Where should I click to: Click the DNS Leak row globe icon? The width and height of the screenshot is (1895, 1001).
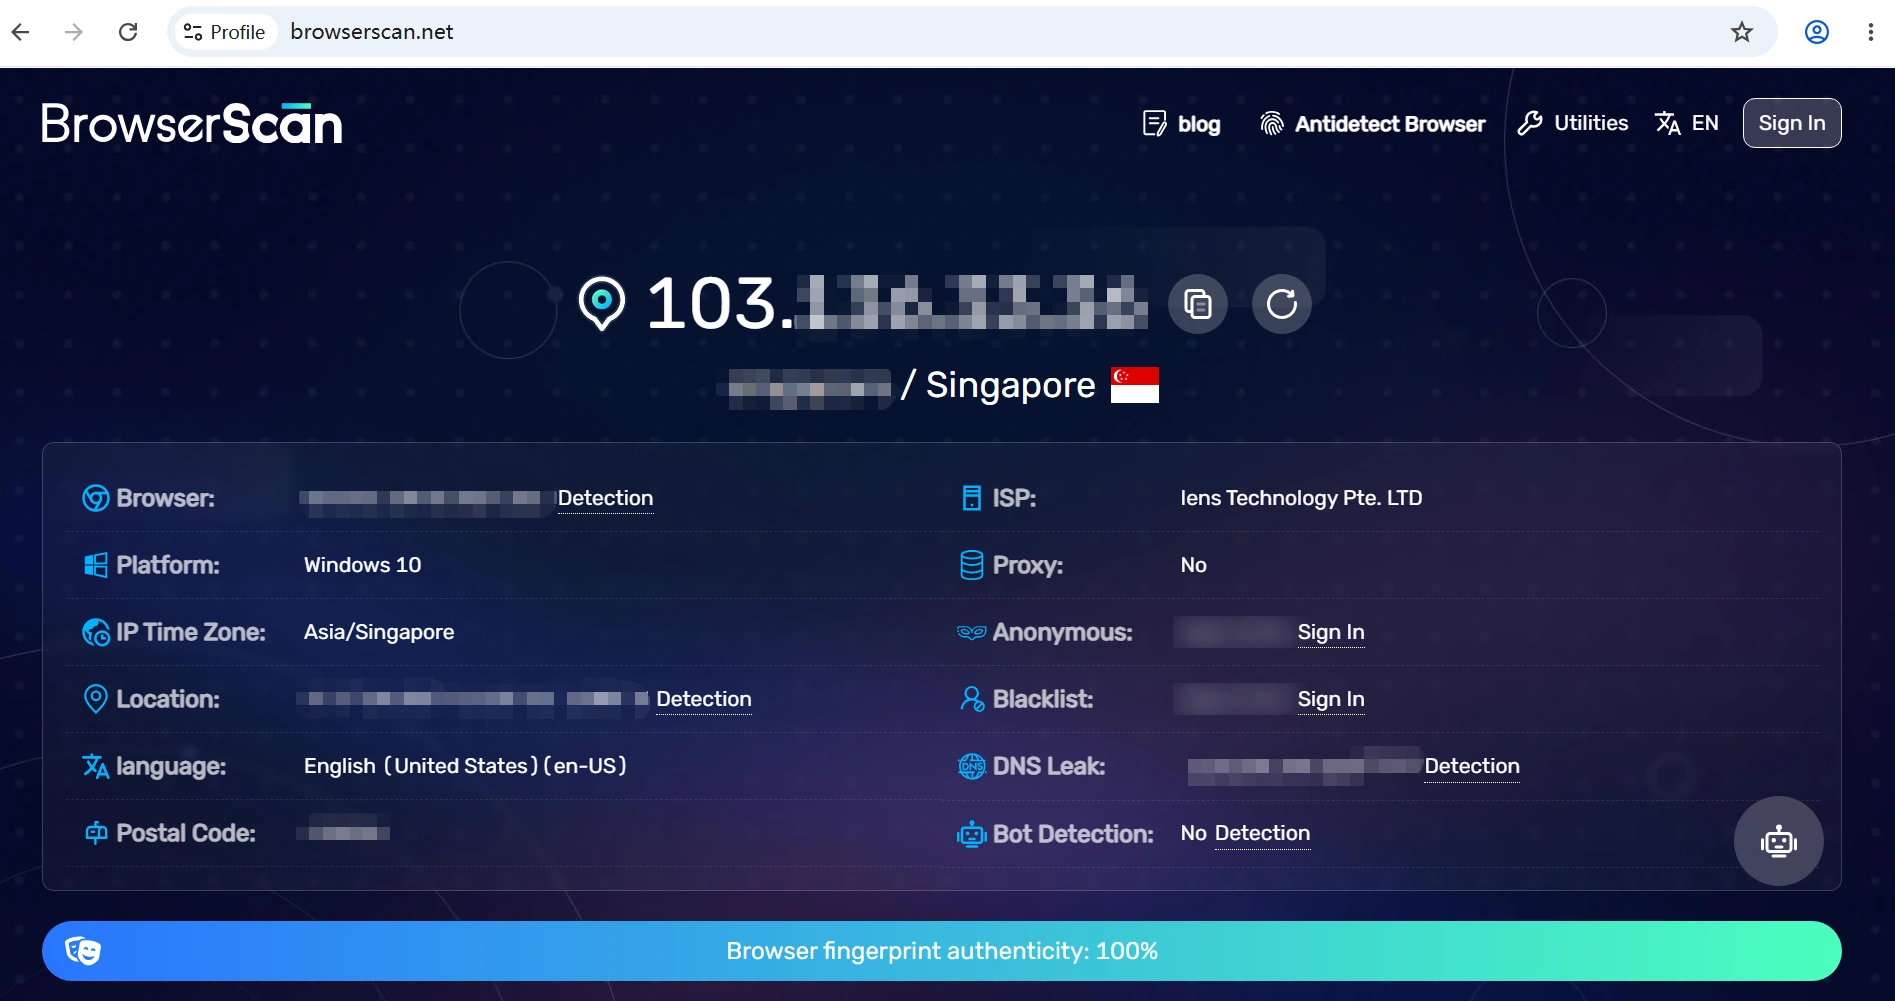pos(972,766)
